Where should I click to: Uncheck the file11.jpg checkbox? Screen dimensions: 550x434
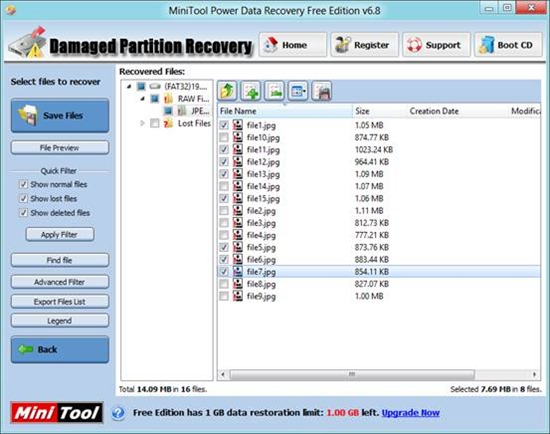224,149
